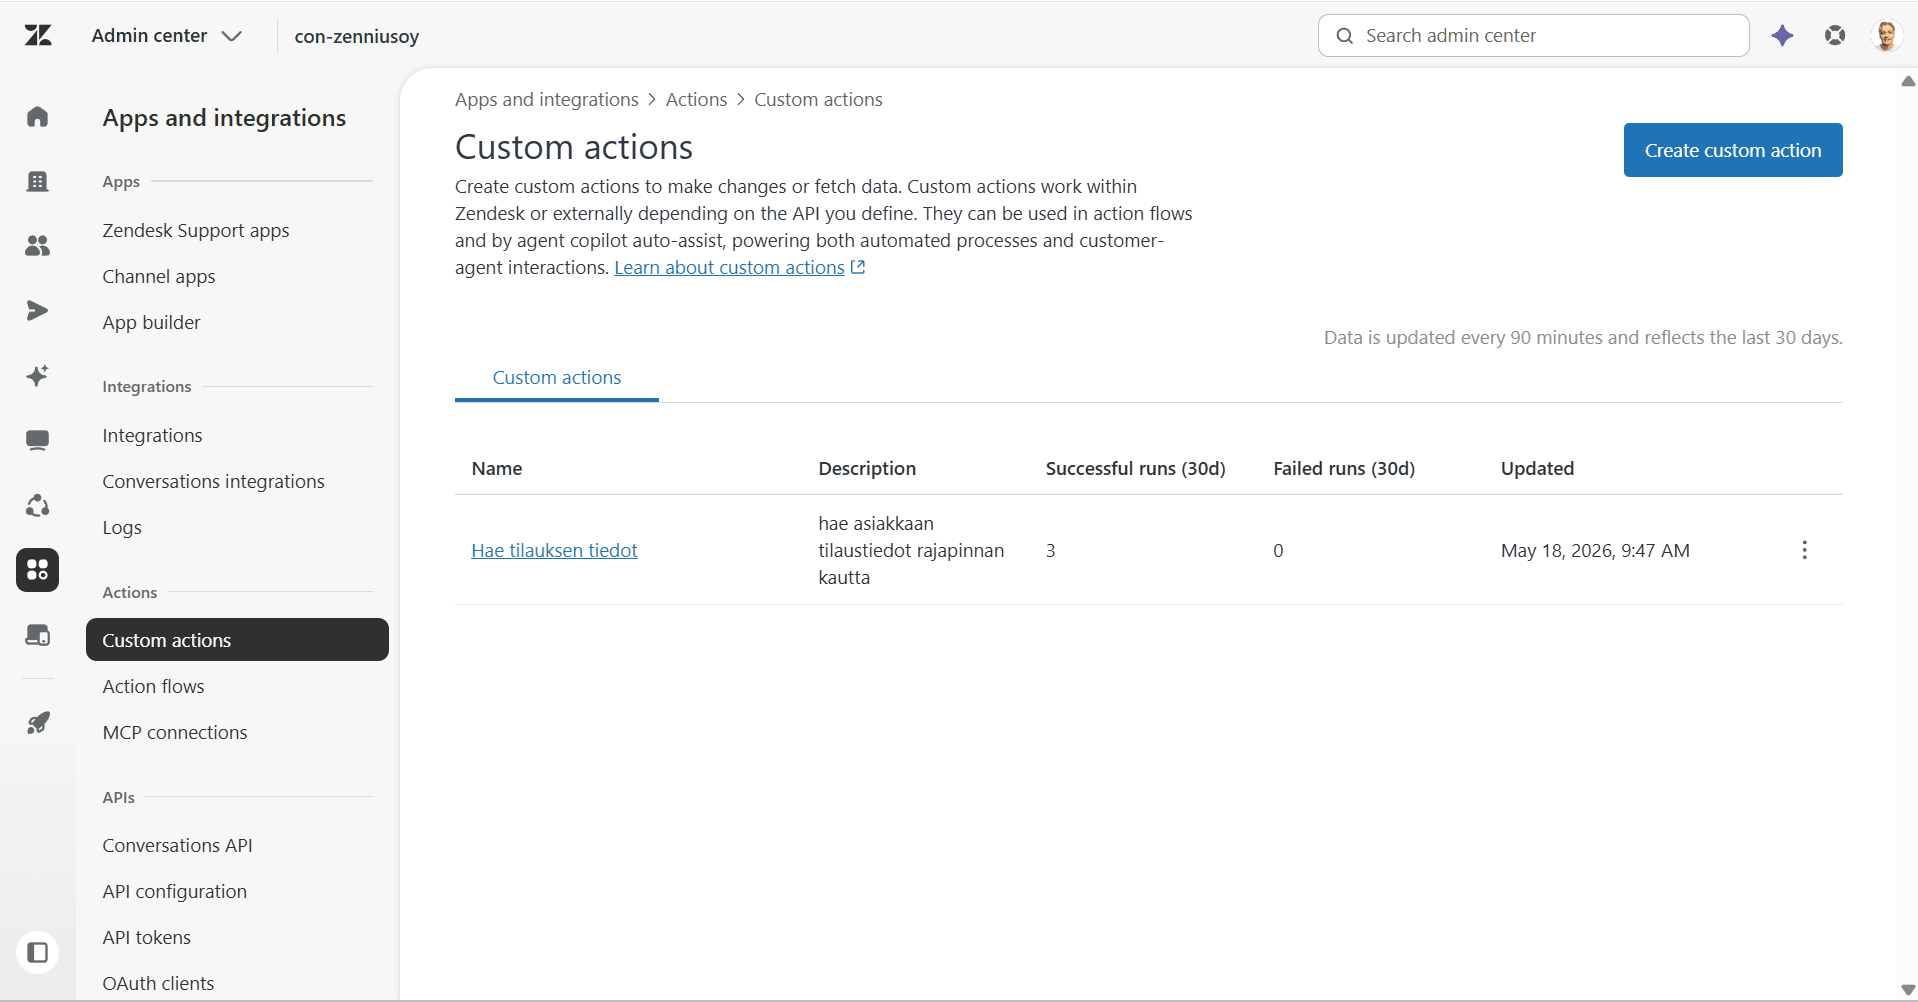Open the row options three-dot menu
1918x1002 pixels.
point(1804,550)
